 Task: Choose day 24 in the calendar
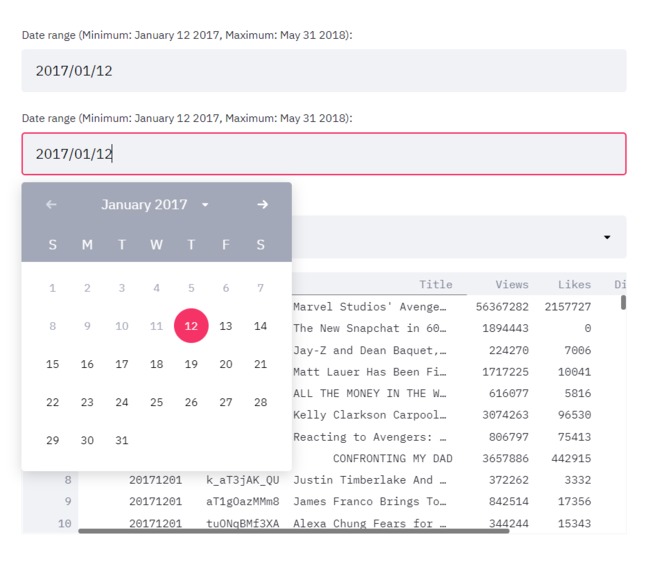[x=122, y=402]
